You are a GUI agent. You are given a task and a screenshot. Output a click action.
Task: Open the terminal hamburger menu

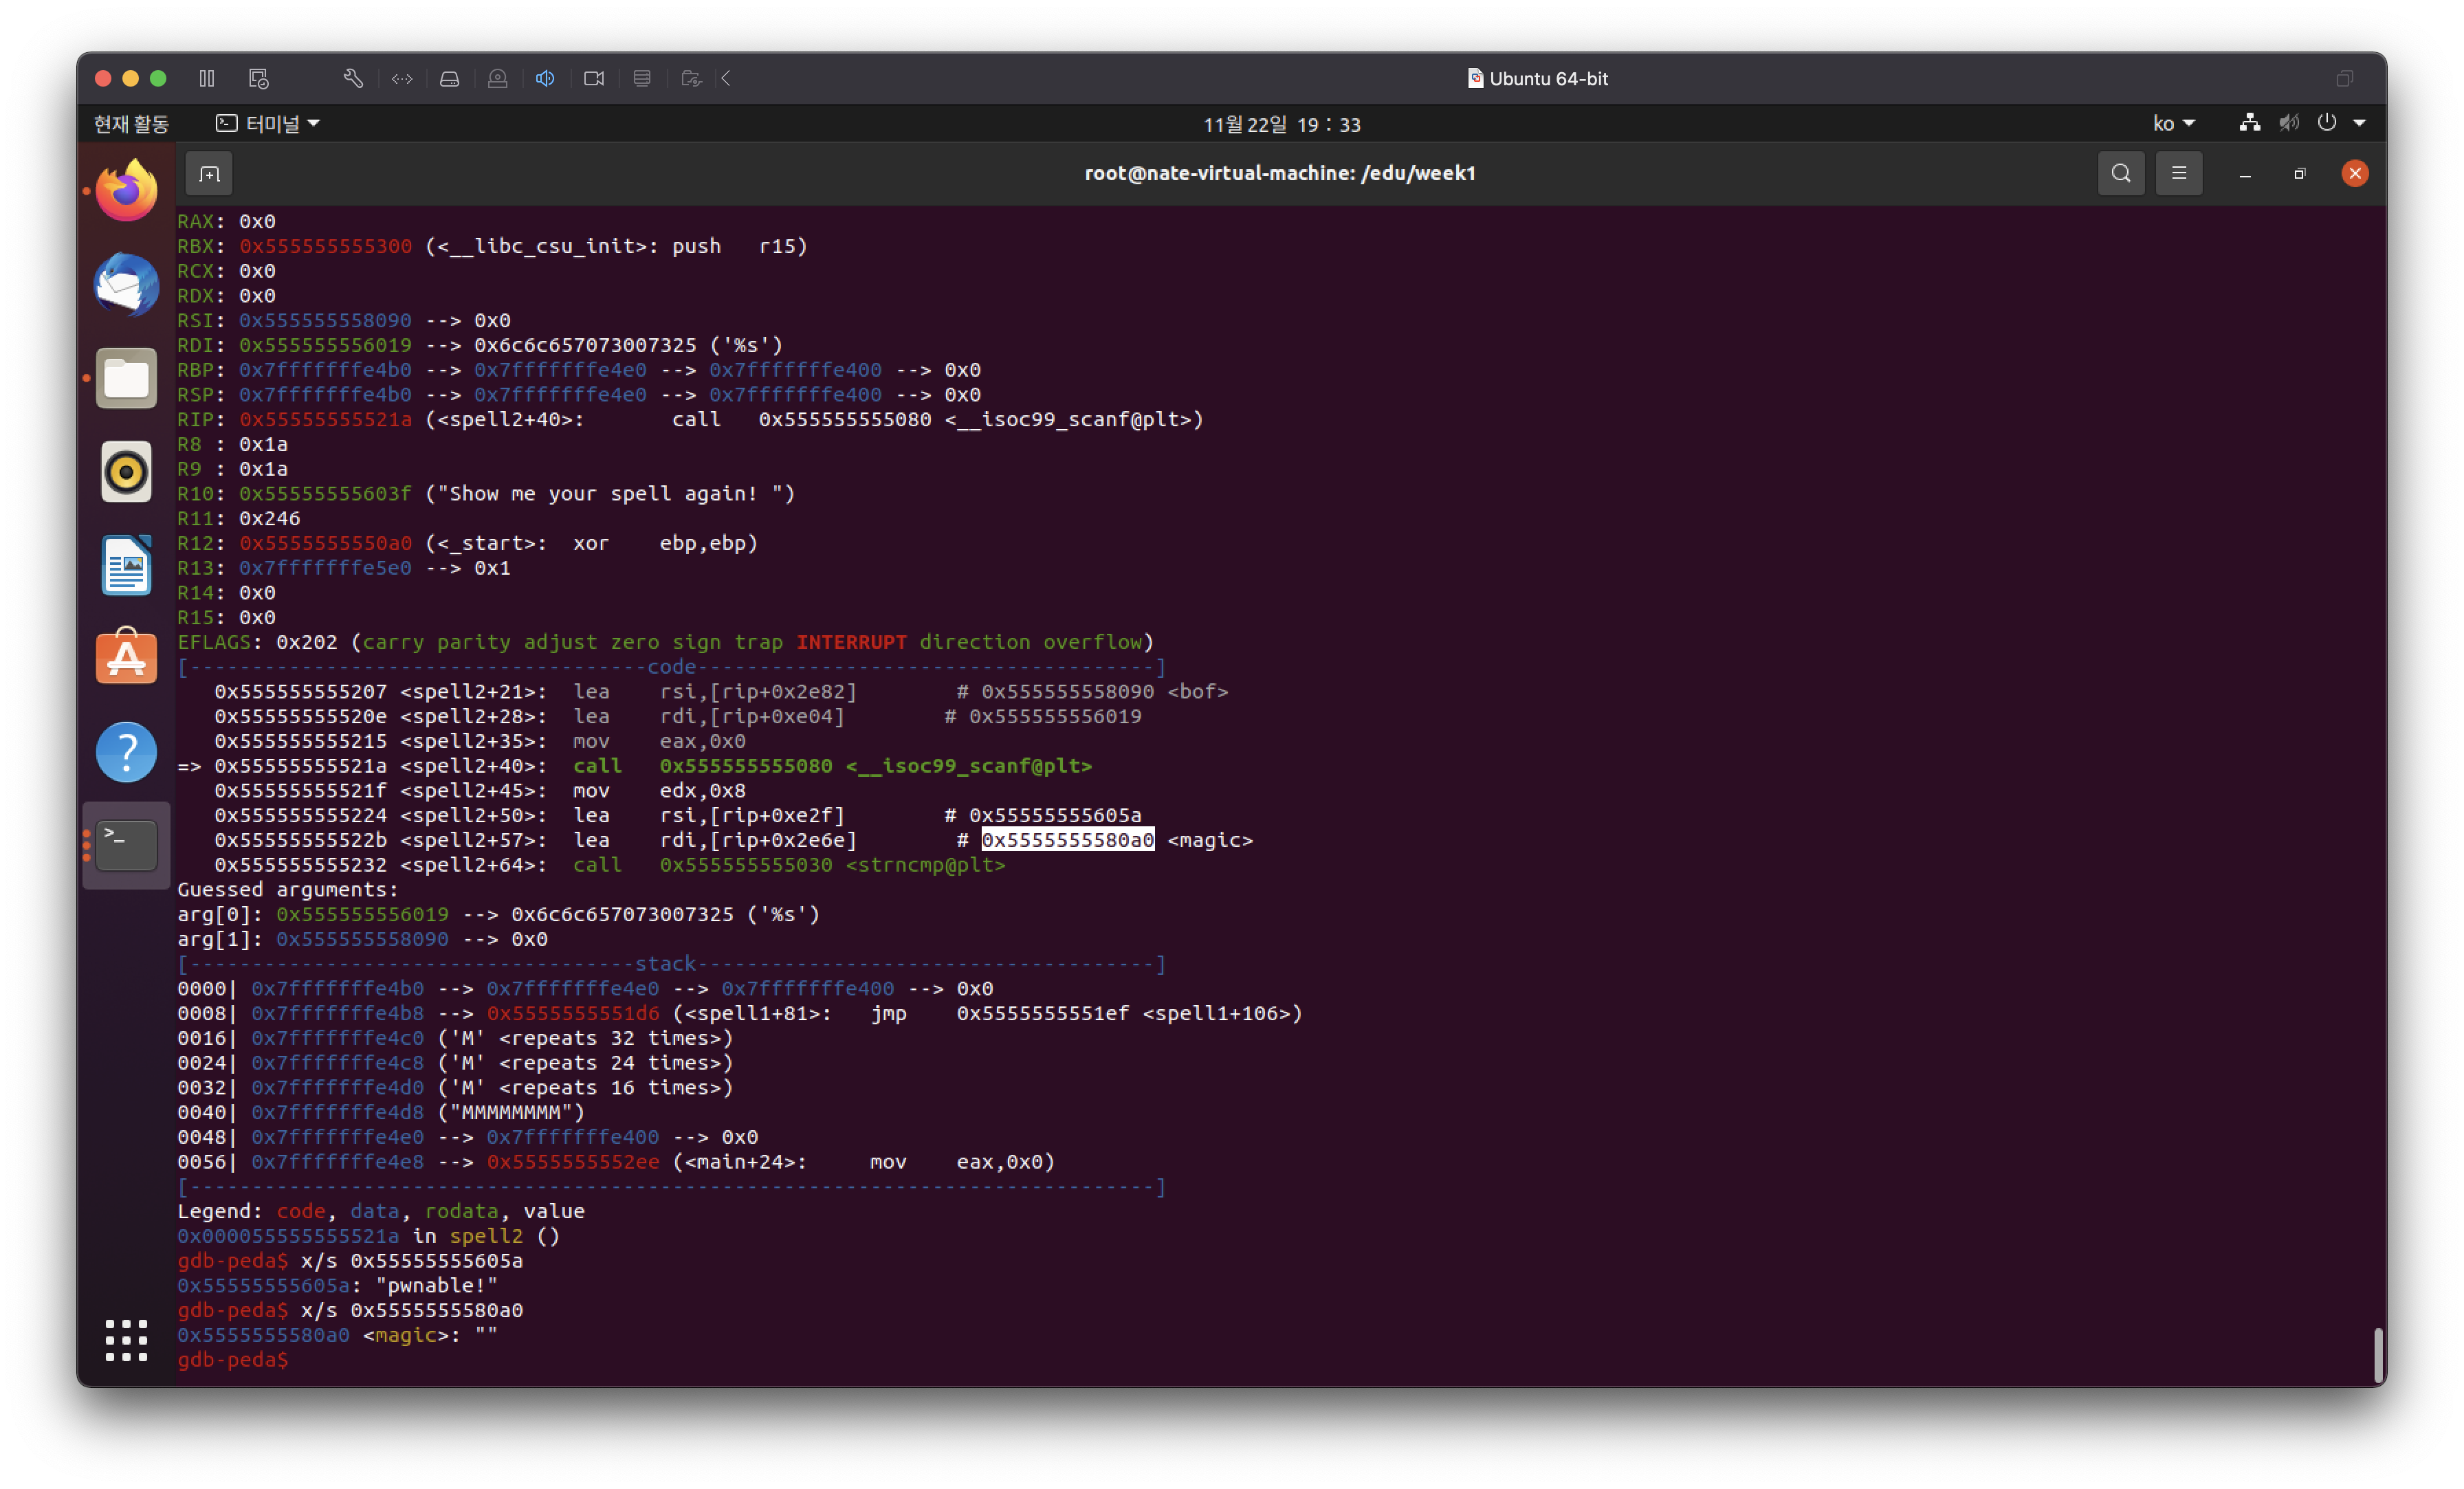[x=2178, y=174]
